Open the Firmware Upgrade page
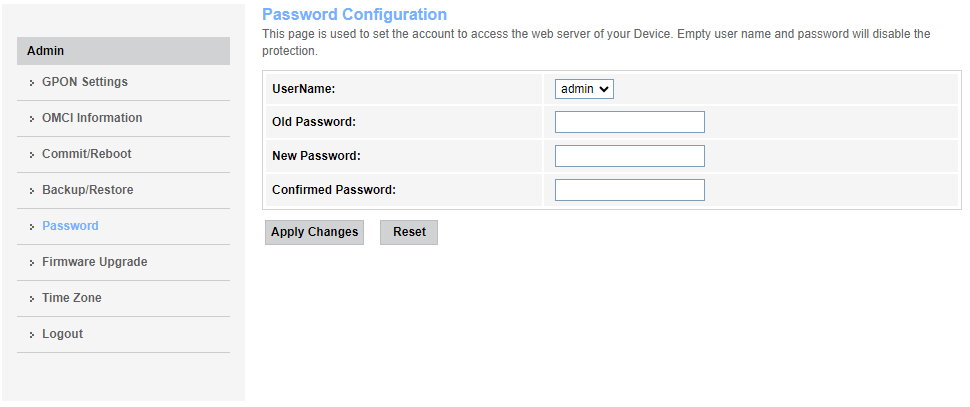The width and height of the screenshot is (970, 407). [x=94, y=262]
